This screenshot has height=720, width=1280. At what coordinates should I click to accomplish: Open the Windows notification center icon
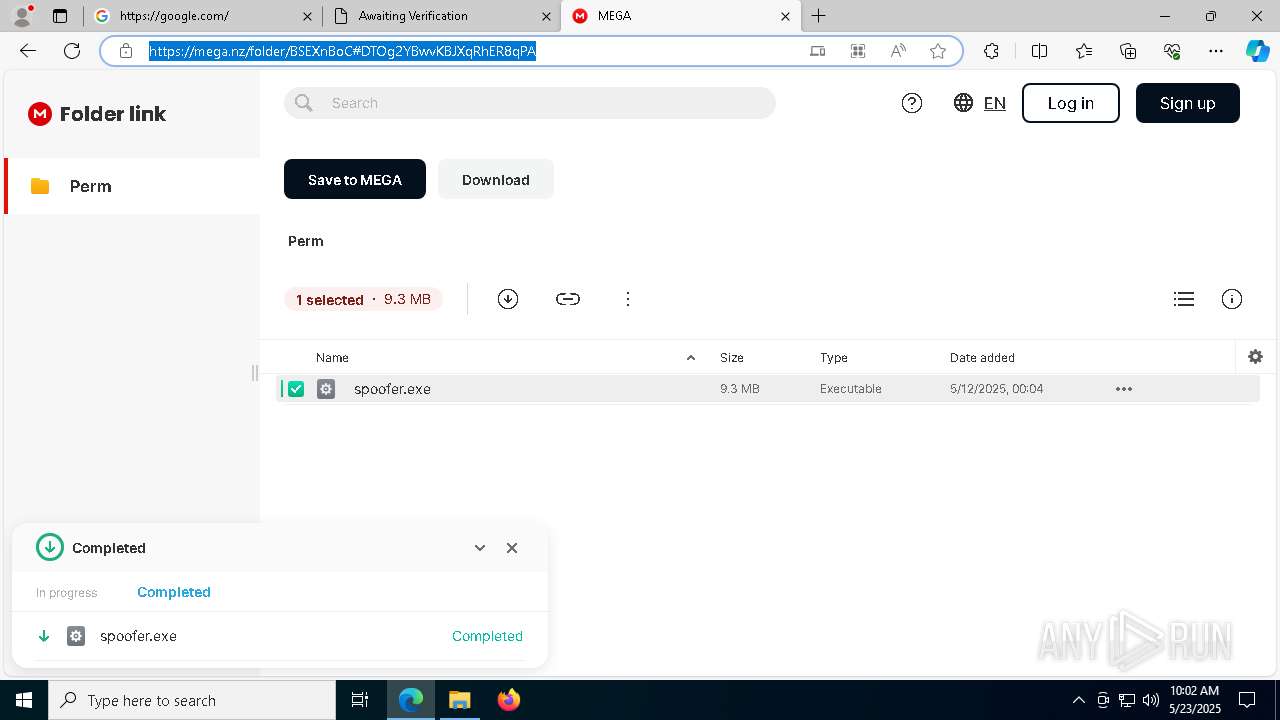point(1247,700)
